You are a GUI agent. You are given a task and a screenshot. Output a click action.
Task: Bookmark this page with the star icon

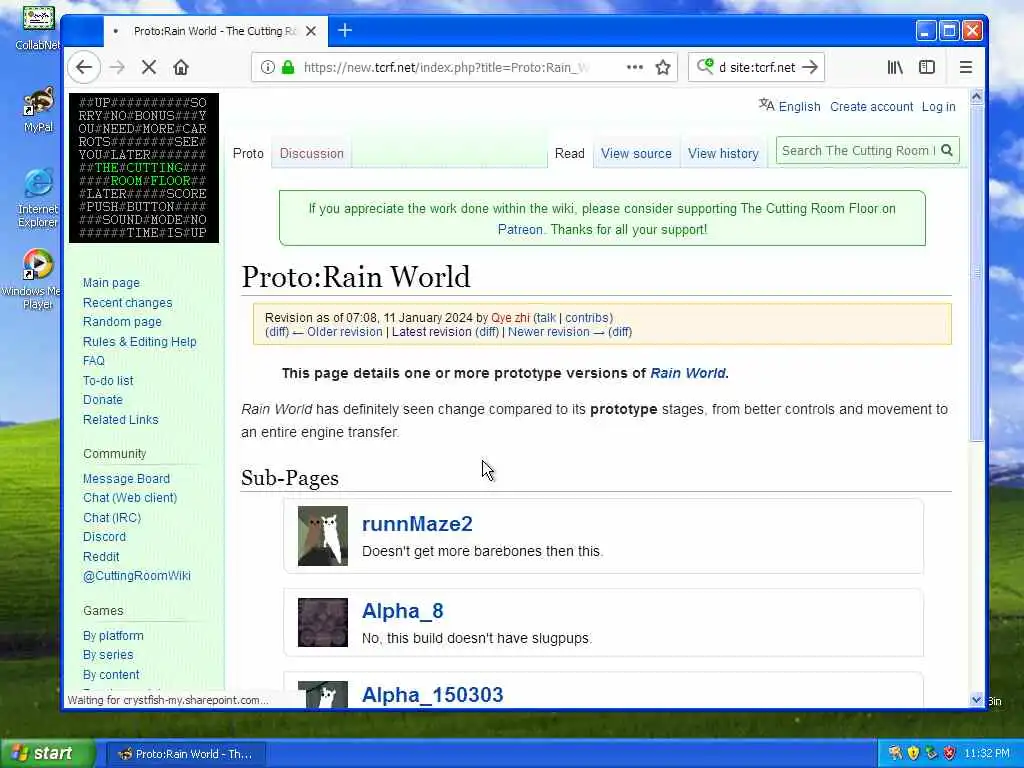pos(663,67)
